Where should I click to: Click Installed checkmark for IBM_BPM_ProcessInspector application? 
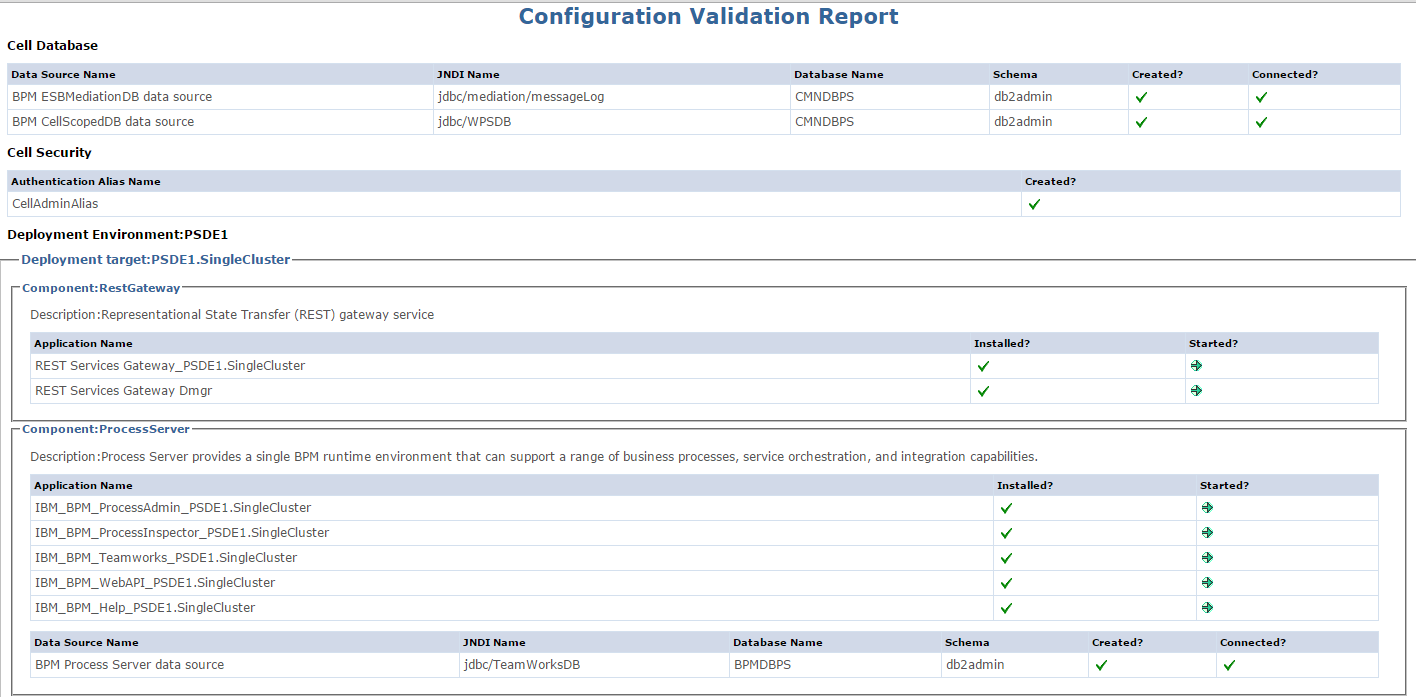click(1006, 533)
